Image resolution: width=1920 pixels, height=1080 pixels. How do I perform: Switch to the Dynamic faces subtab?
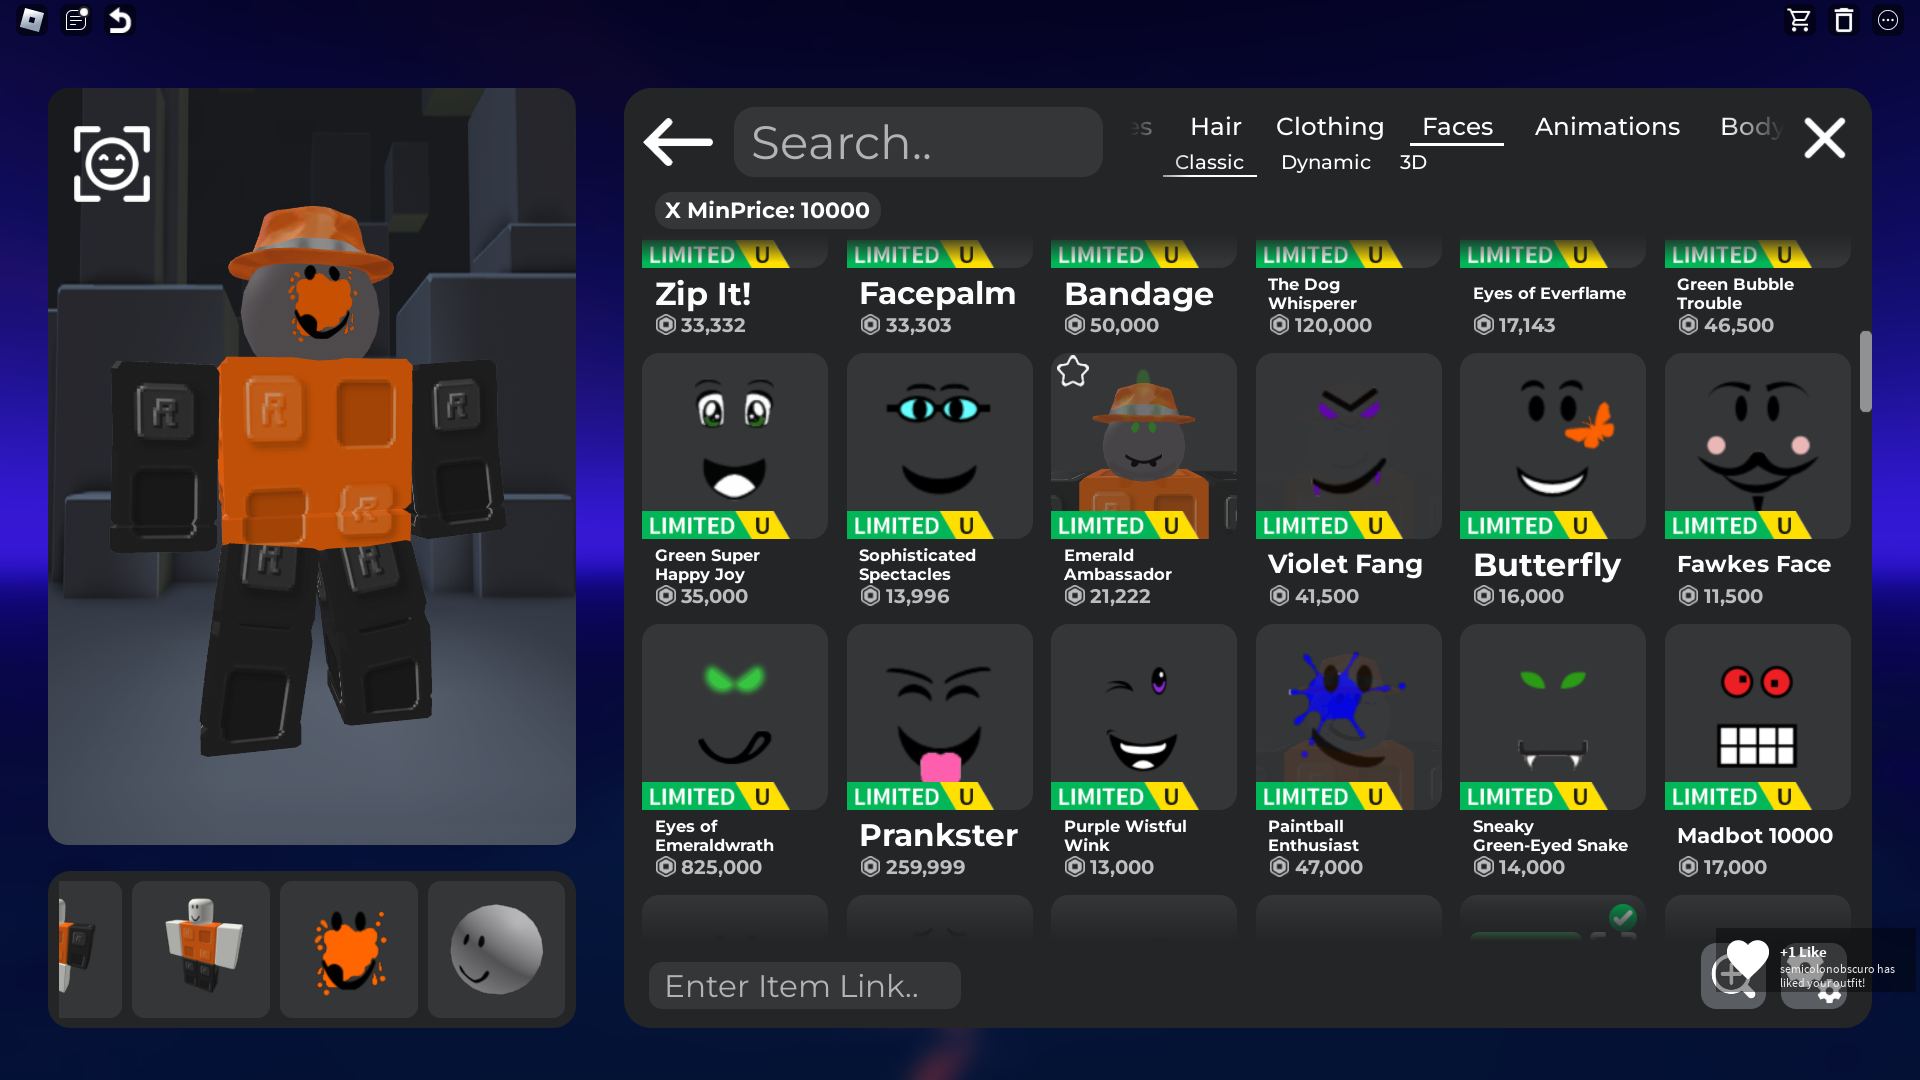[x=1325, y=162]
